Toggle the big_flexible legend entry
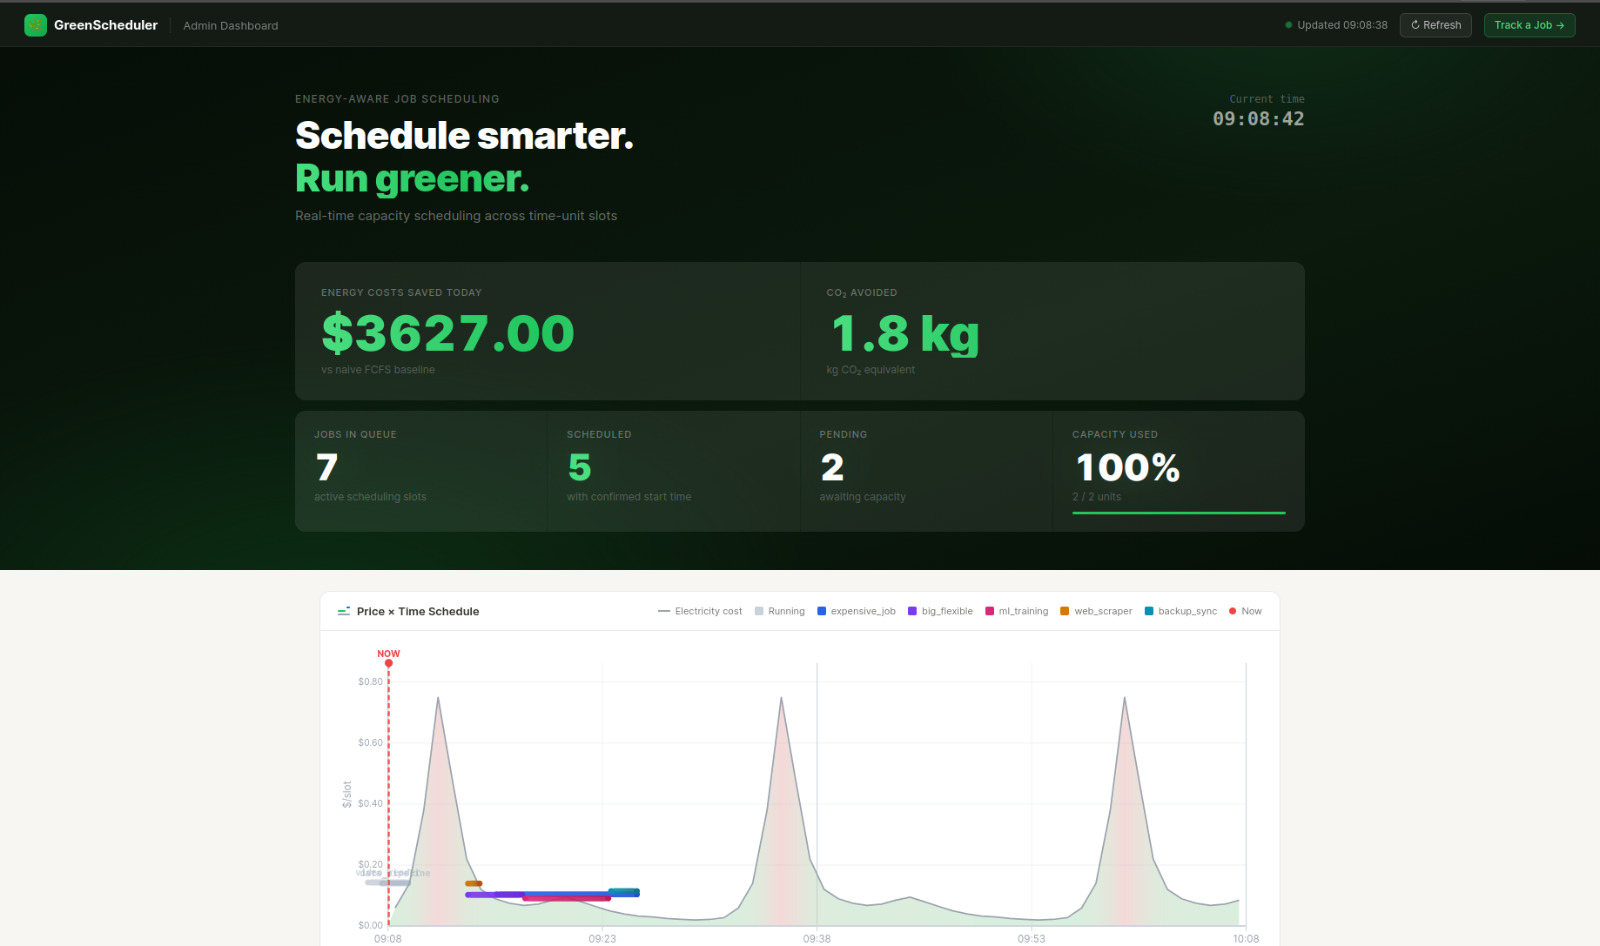Viewport: 1600px width, 946px height. [x=940, y=611]
